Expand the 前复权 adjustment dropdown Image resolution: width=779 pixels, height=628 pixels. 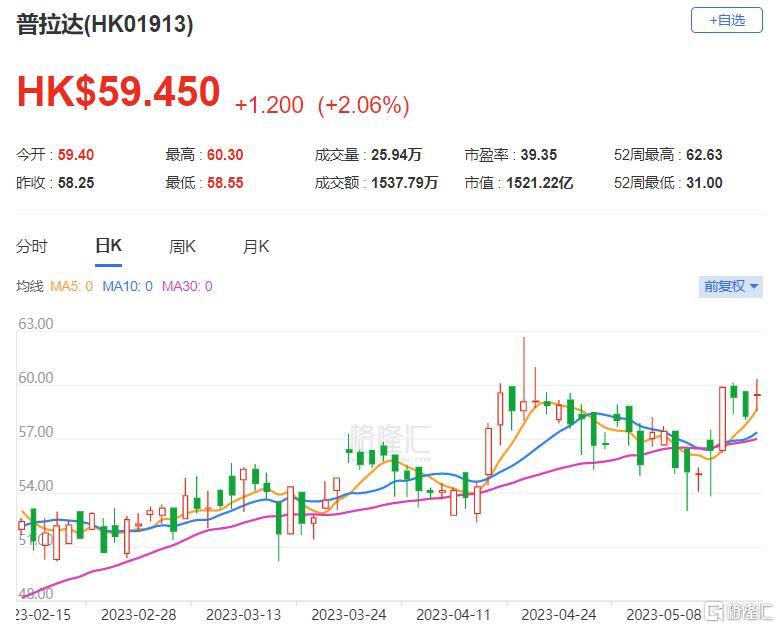click(x=730, y=286)
